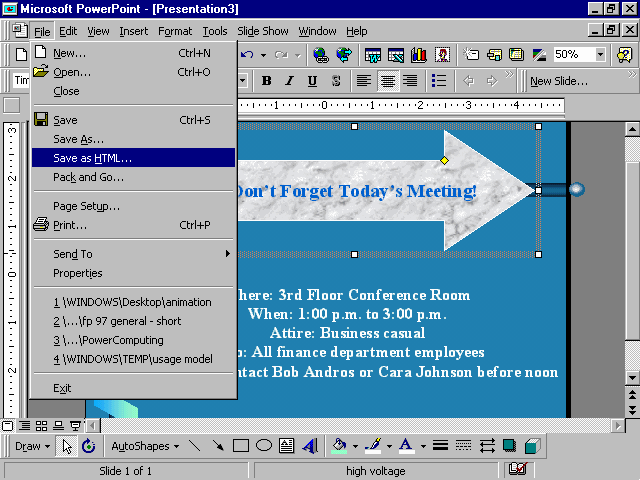Screen dimensions: 640x480
Task: Choose Save as HTML menu item
Action: (x=133, y=158)
